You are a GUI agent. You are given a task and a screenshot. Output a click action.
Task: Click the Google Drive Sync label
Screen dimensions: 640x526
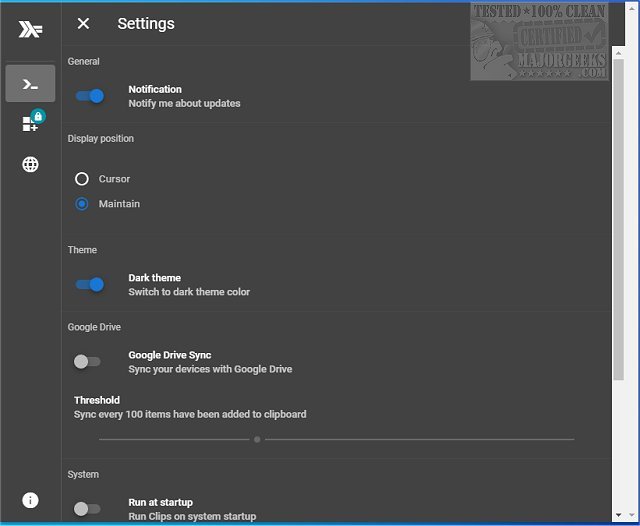(x=169, y=355)
